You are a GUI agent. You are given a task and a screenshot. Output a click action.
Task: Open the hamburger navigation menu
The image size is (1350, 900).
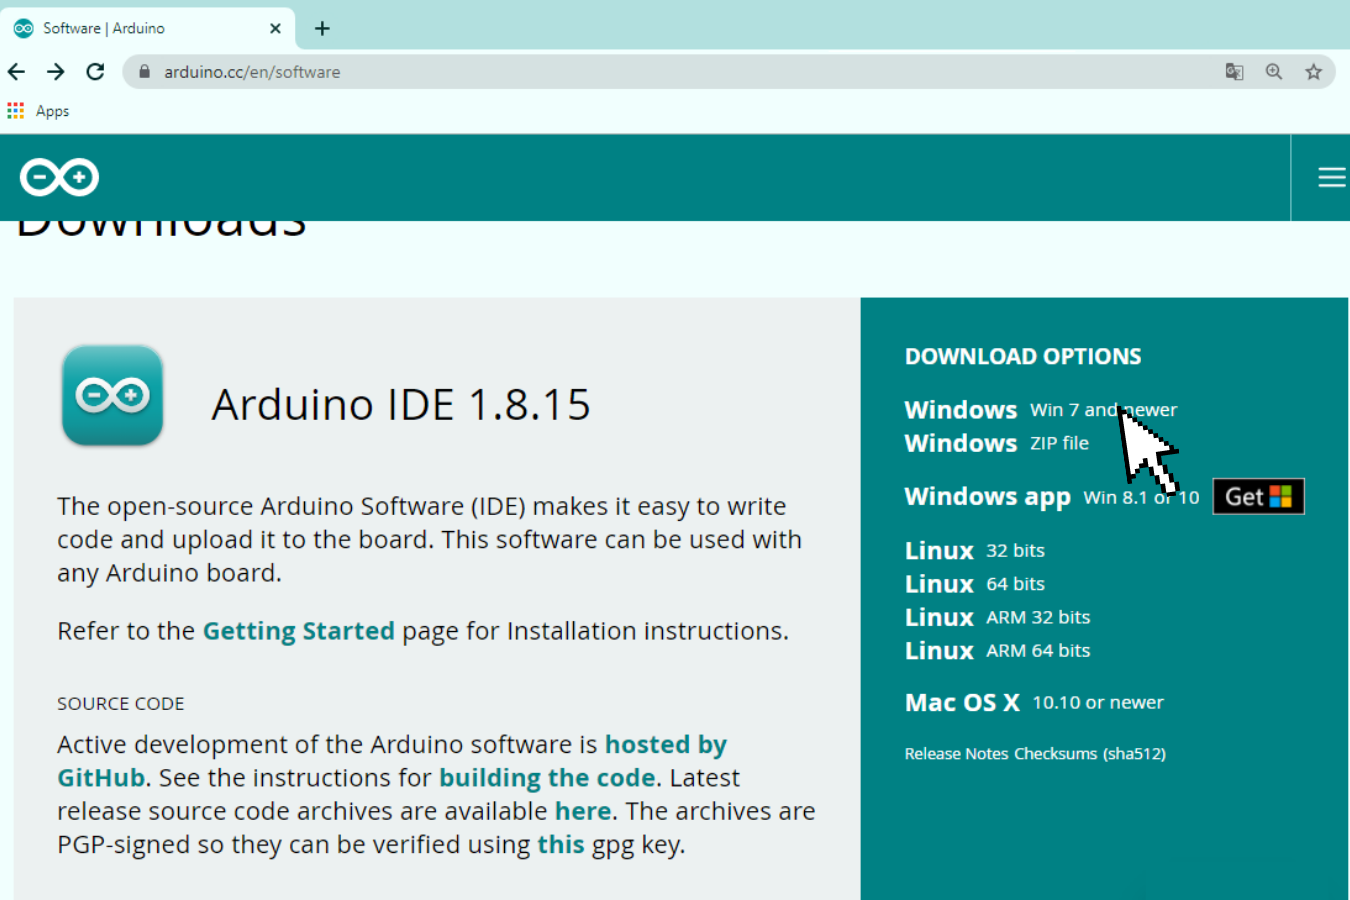coord(1332,177)
